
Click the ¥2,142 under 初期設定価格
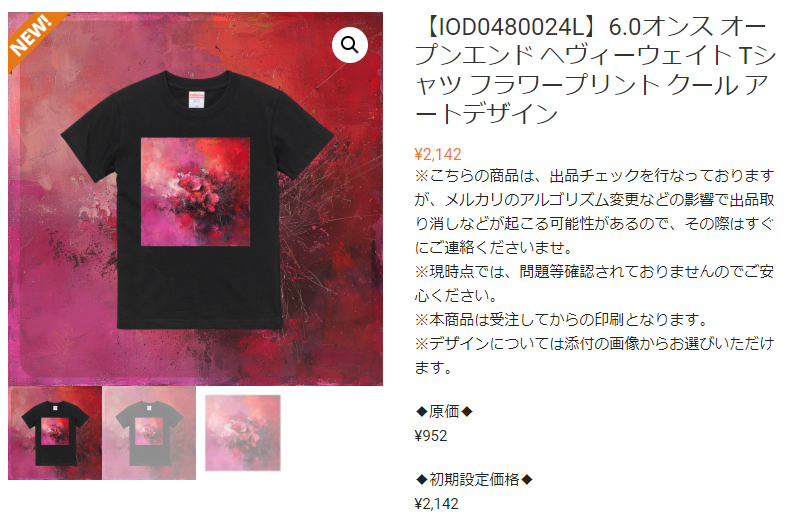pos(436,504)
